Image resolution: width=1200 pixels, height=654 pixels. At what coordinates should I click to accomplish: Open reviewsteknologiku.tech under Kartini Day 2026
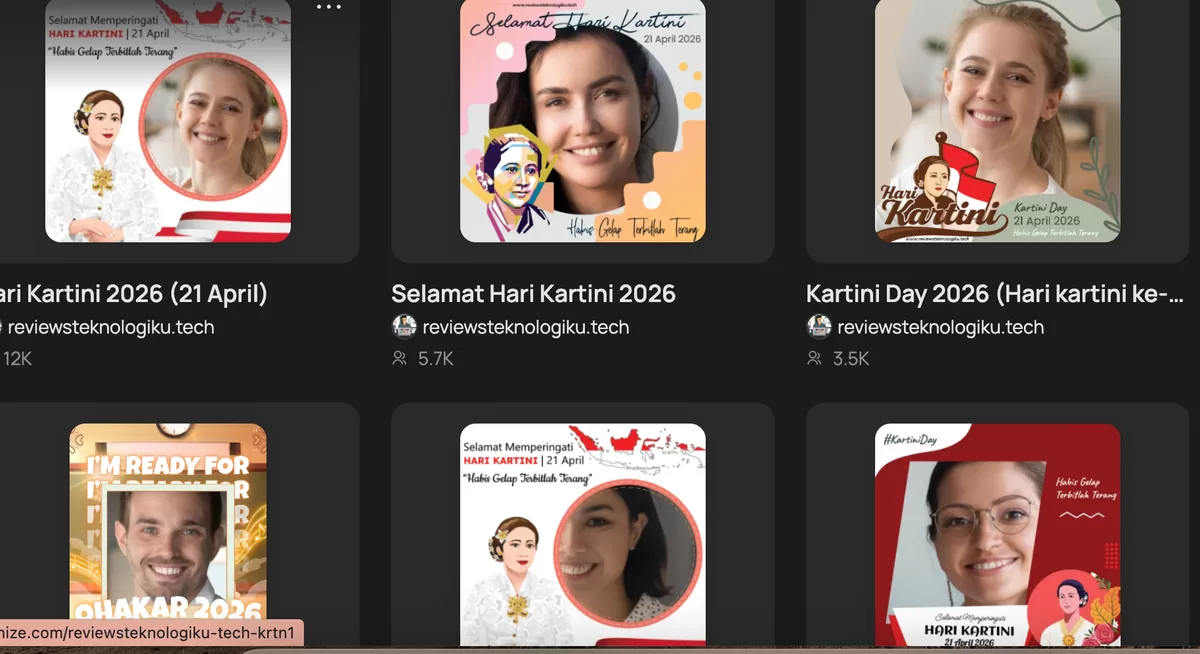[941, 327]
